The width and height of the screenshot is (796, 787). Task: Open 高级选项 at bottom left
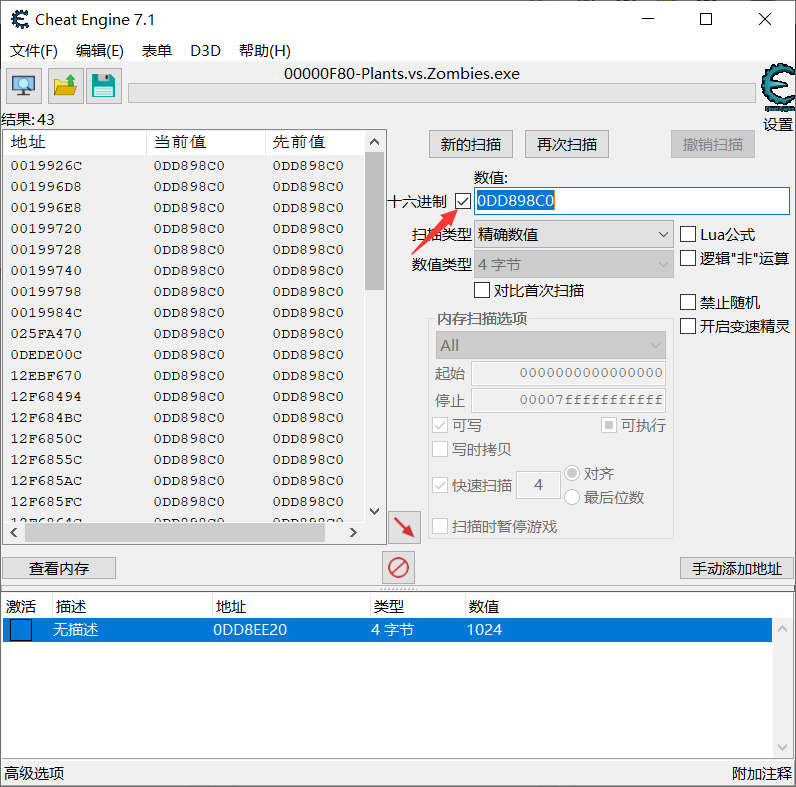coord(34,773)
